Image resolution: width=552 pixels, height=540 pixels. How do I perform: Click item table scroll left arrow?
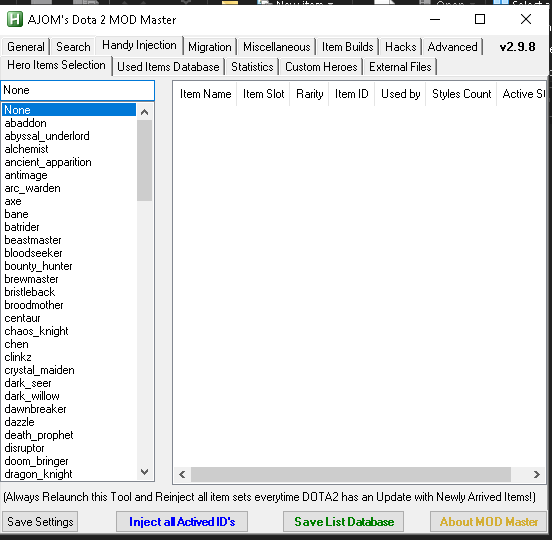[182, 475]
